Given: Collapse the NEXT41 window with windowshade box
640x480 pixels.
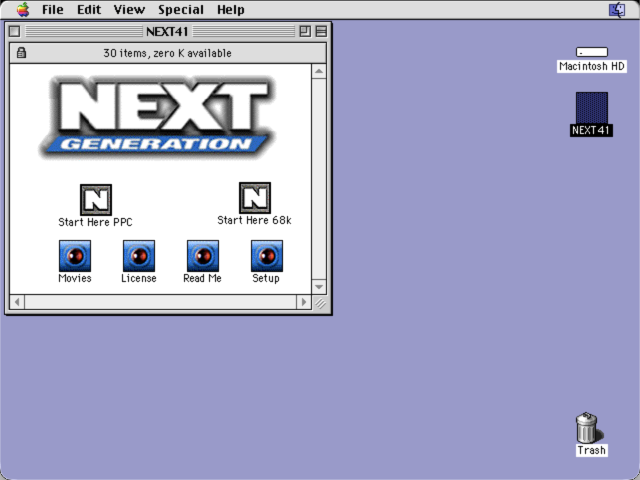Looking at the screenshot, I should [321, 31].
